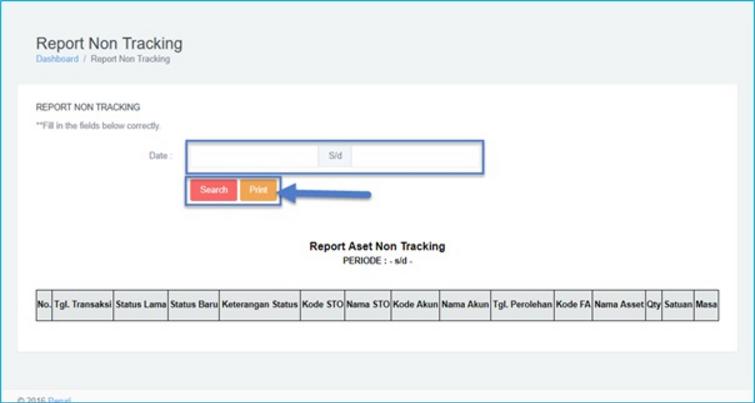Click the Keterangan Status column header
755x403 pixels.
tap(259, 303)
